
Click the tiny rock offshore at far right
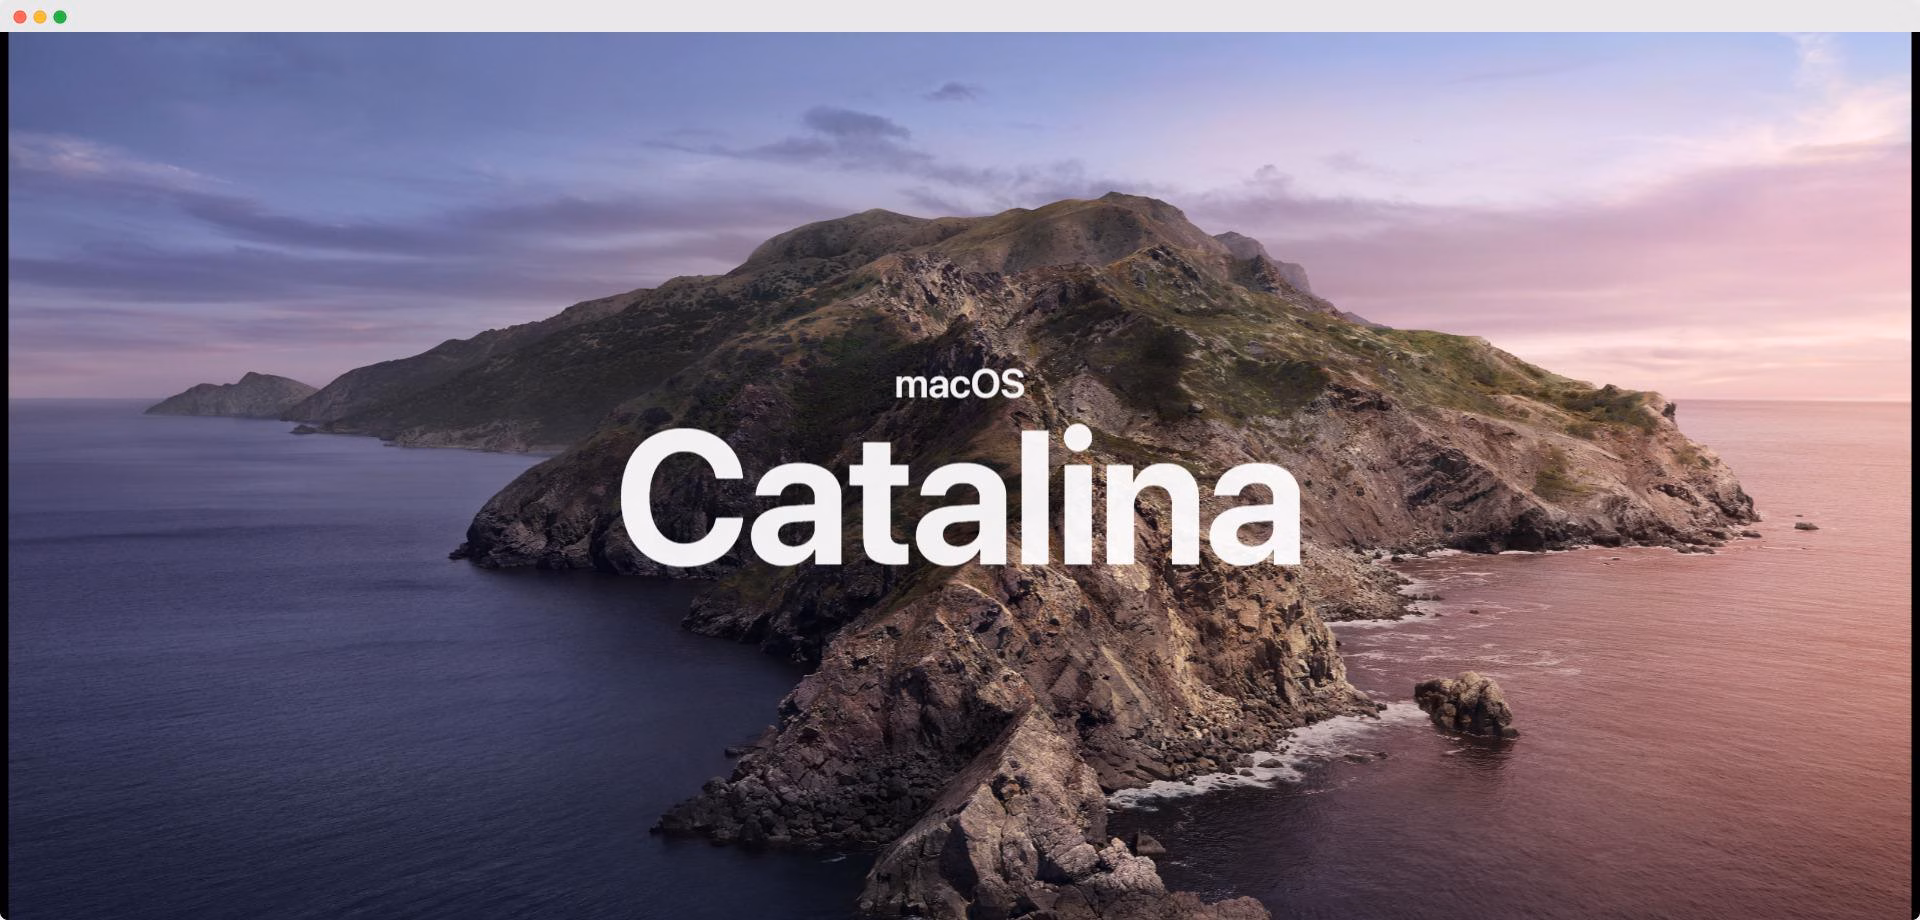[x=1806, y=525]
